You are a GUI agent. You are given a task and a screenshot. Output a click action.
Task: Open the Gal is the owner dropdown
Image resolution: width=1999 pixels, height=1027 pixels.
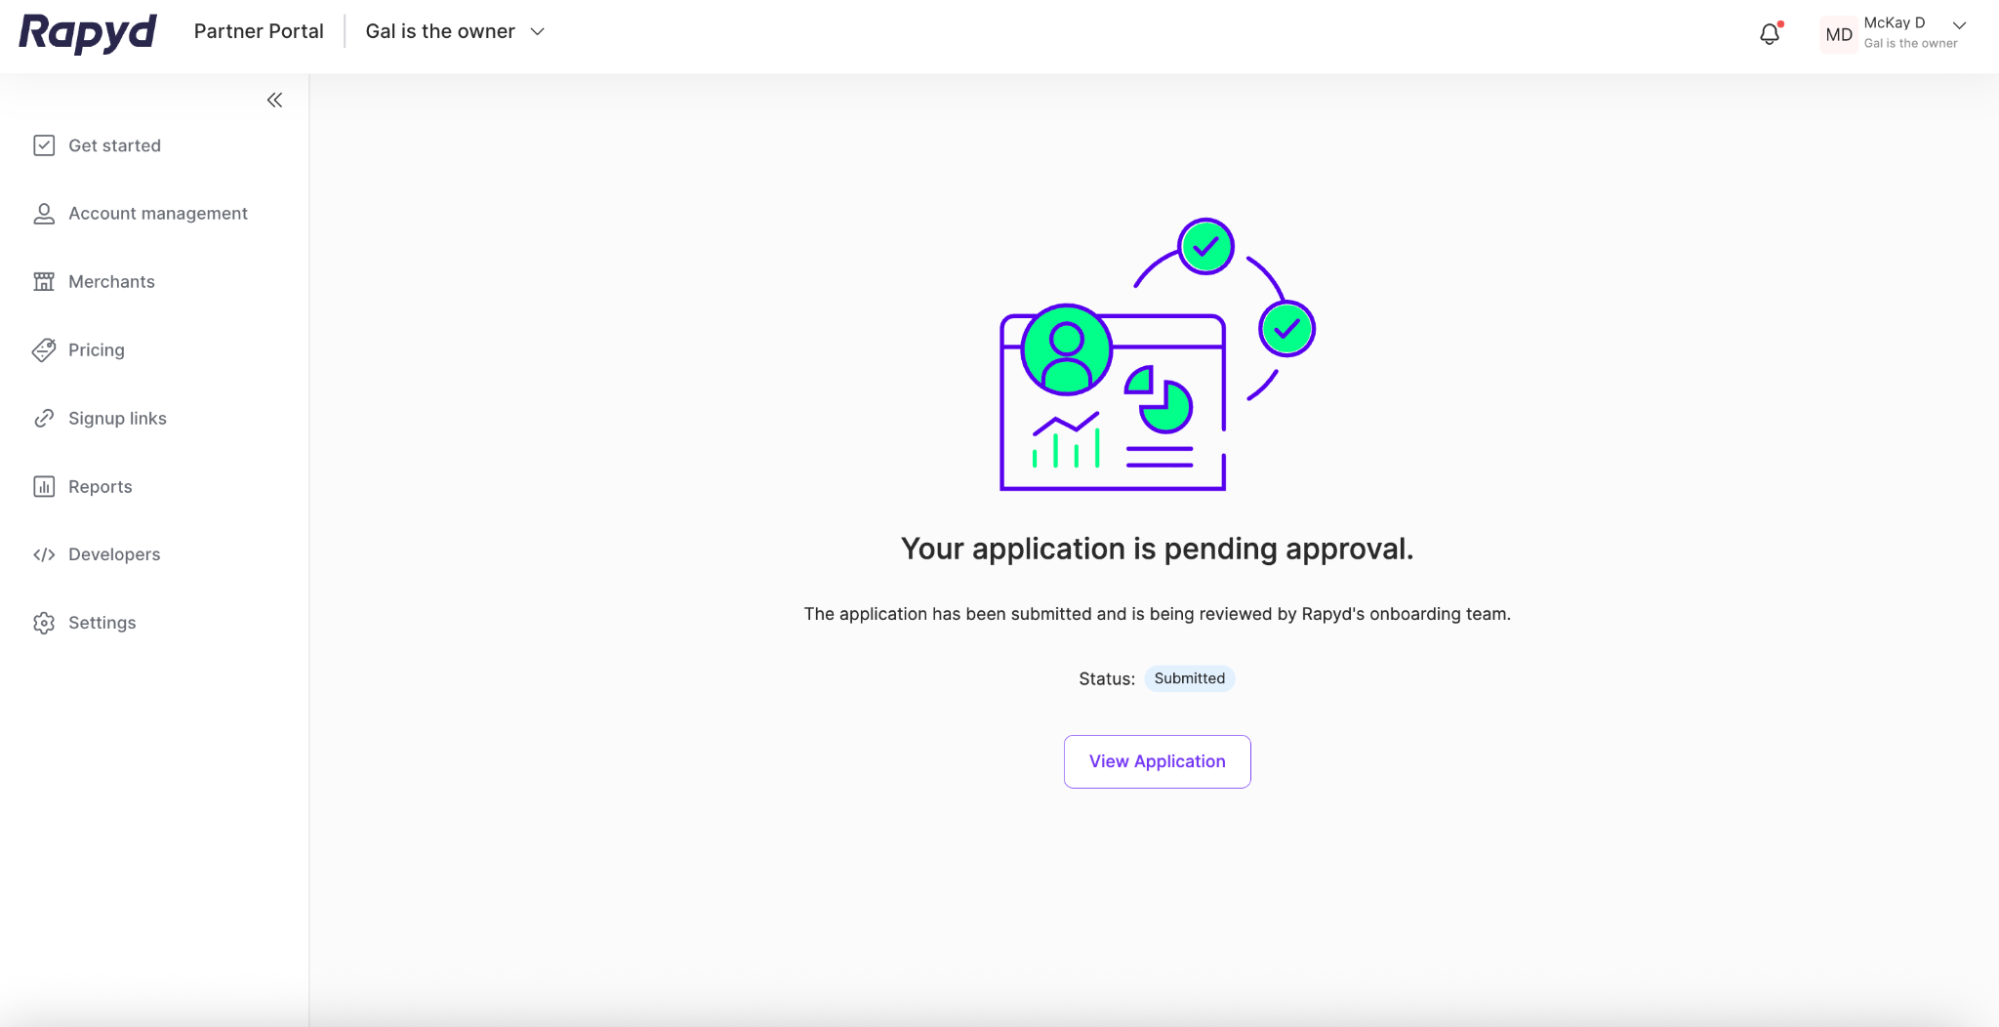[x=453, y=31]
